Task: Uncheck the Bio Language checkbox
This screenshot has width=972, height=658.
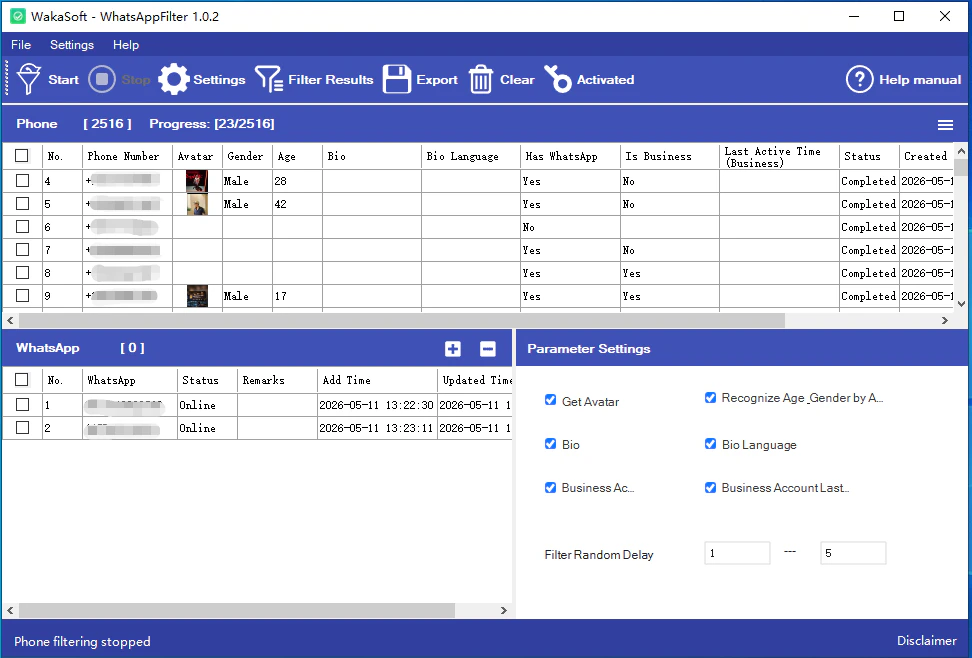Action: point(710,443)
